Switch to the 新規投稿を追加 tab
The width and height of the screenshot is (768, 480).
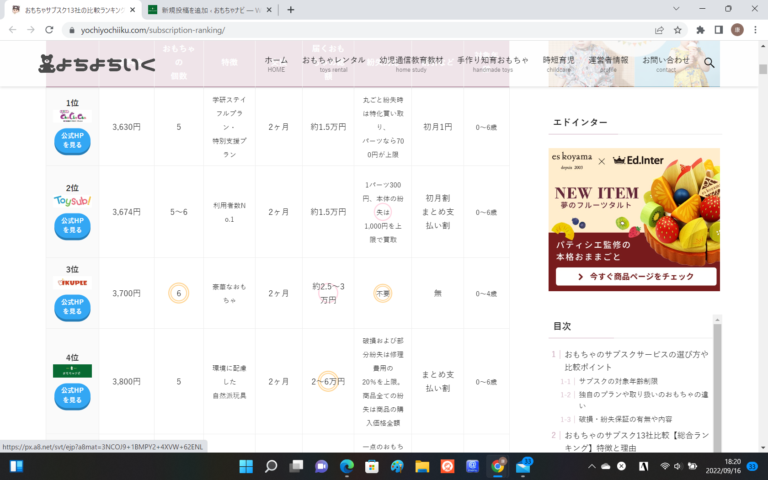pos(211,9)
